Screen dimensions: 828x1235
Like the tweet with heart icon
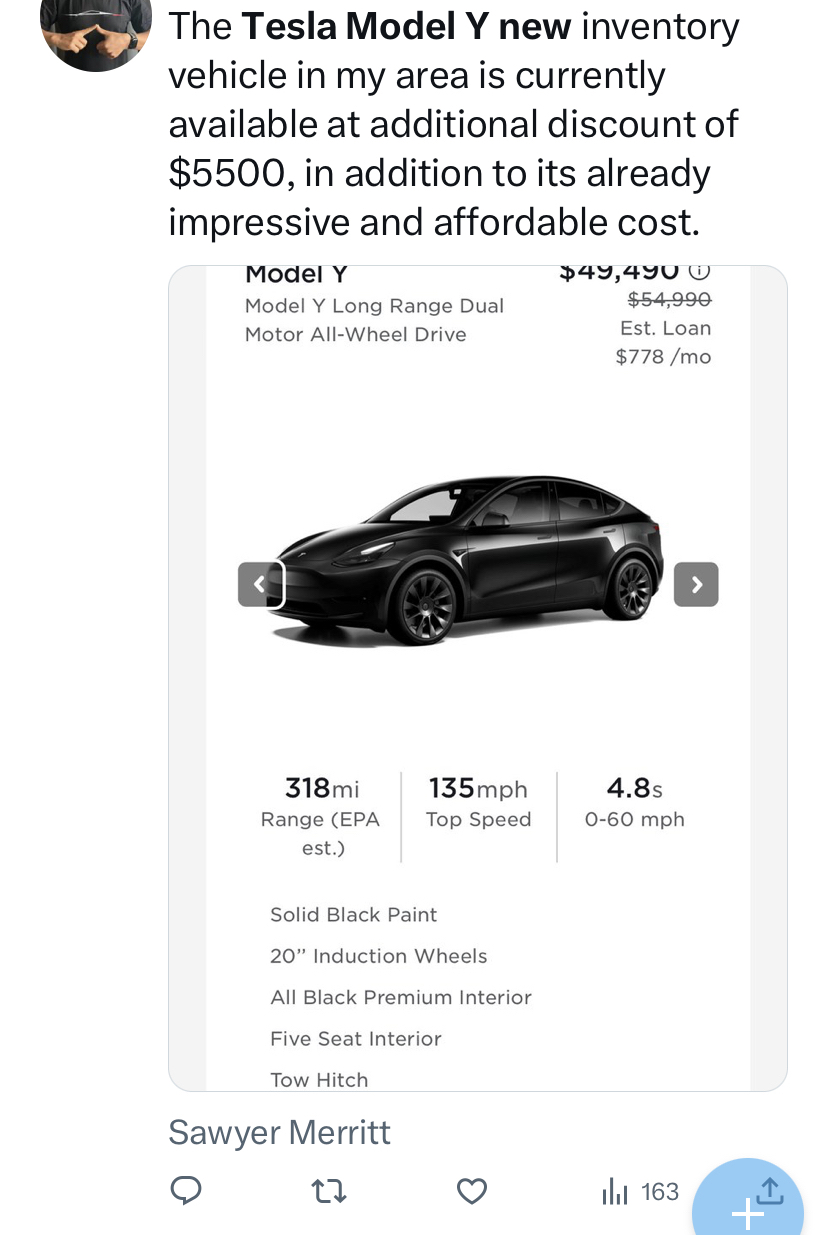click(472, 1191)
